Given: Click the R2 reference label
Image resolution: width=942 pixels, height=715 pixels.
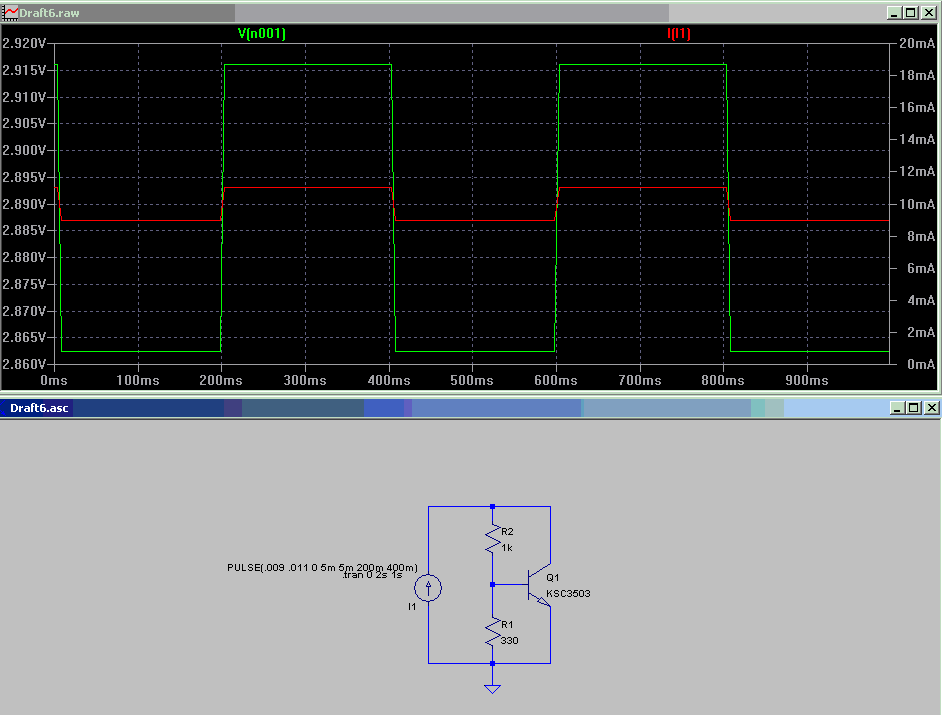Looking at the screenshot, I should click(507, 532).
